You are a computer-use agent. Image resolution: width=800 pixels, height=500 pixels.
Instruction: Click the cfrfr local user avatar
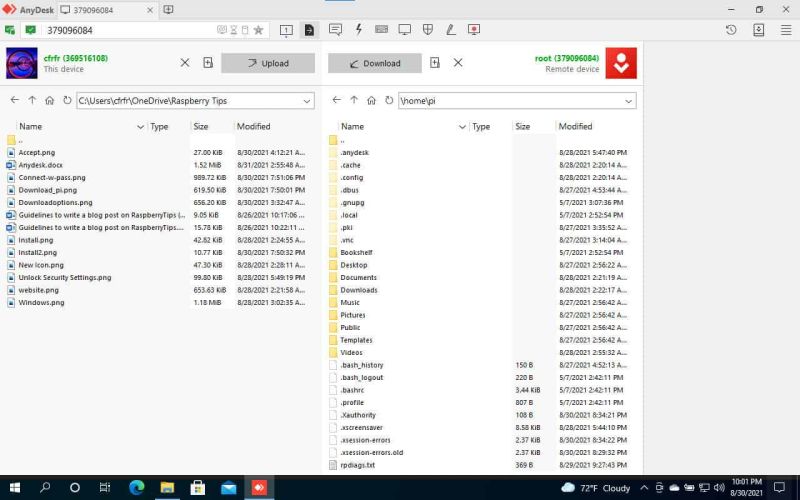pos(21,63)
